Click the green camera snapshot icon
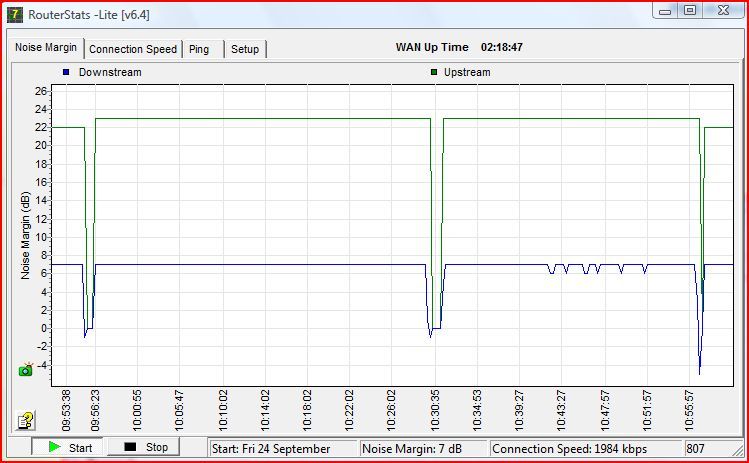749x463 pixels. [x=26, y=369]
